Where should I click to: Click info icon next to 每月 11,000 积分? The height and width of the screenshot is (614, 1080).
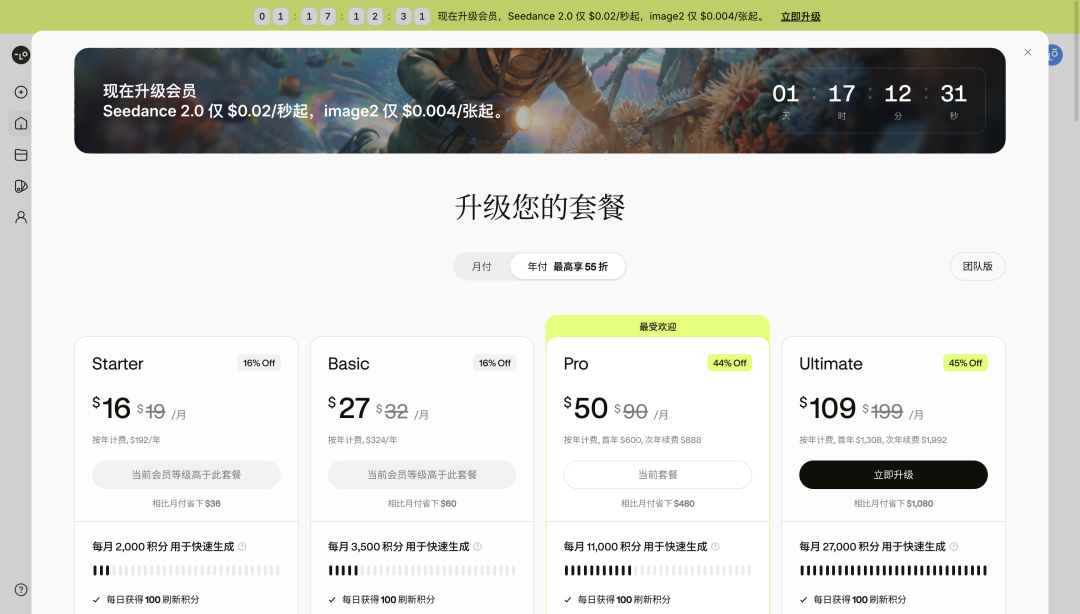[715, 546]
